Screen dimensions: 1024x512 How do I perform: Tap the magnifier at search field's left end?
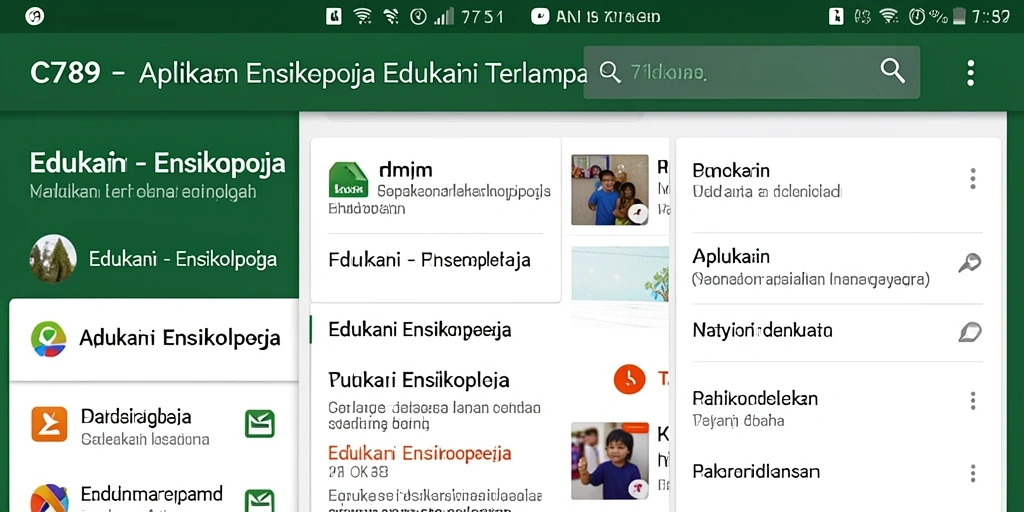(609, 72)
